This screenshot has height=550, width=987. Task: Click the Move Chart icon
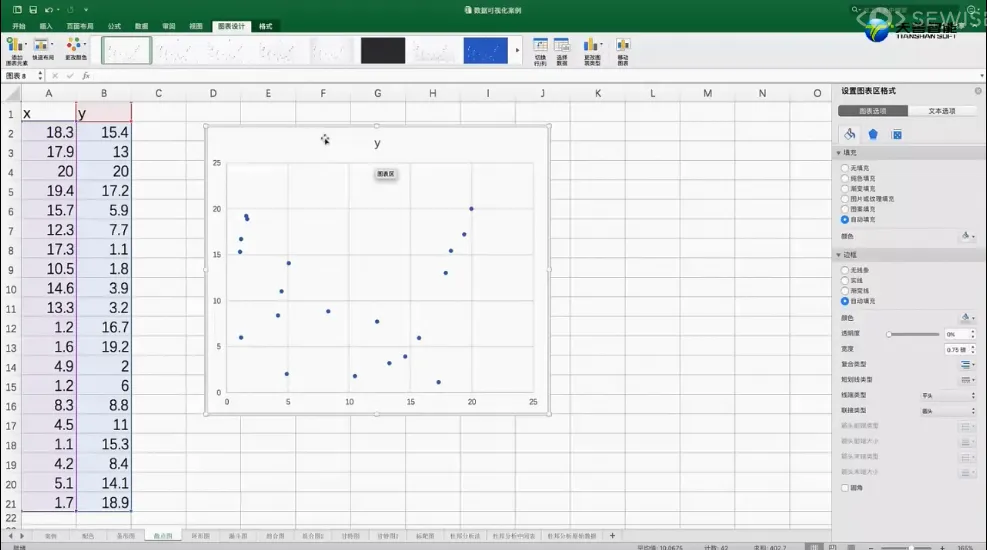623,51
